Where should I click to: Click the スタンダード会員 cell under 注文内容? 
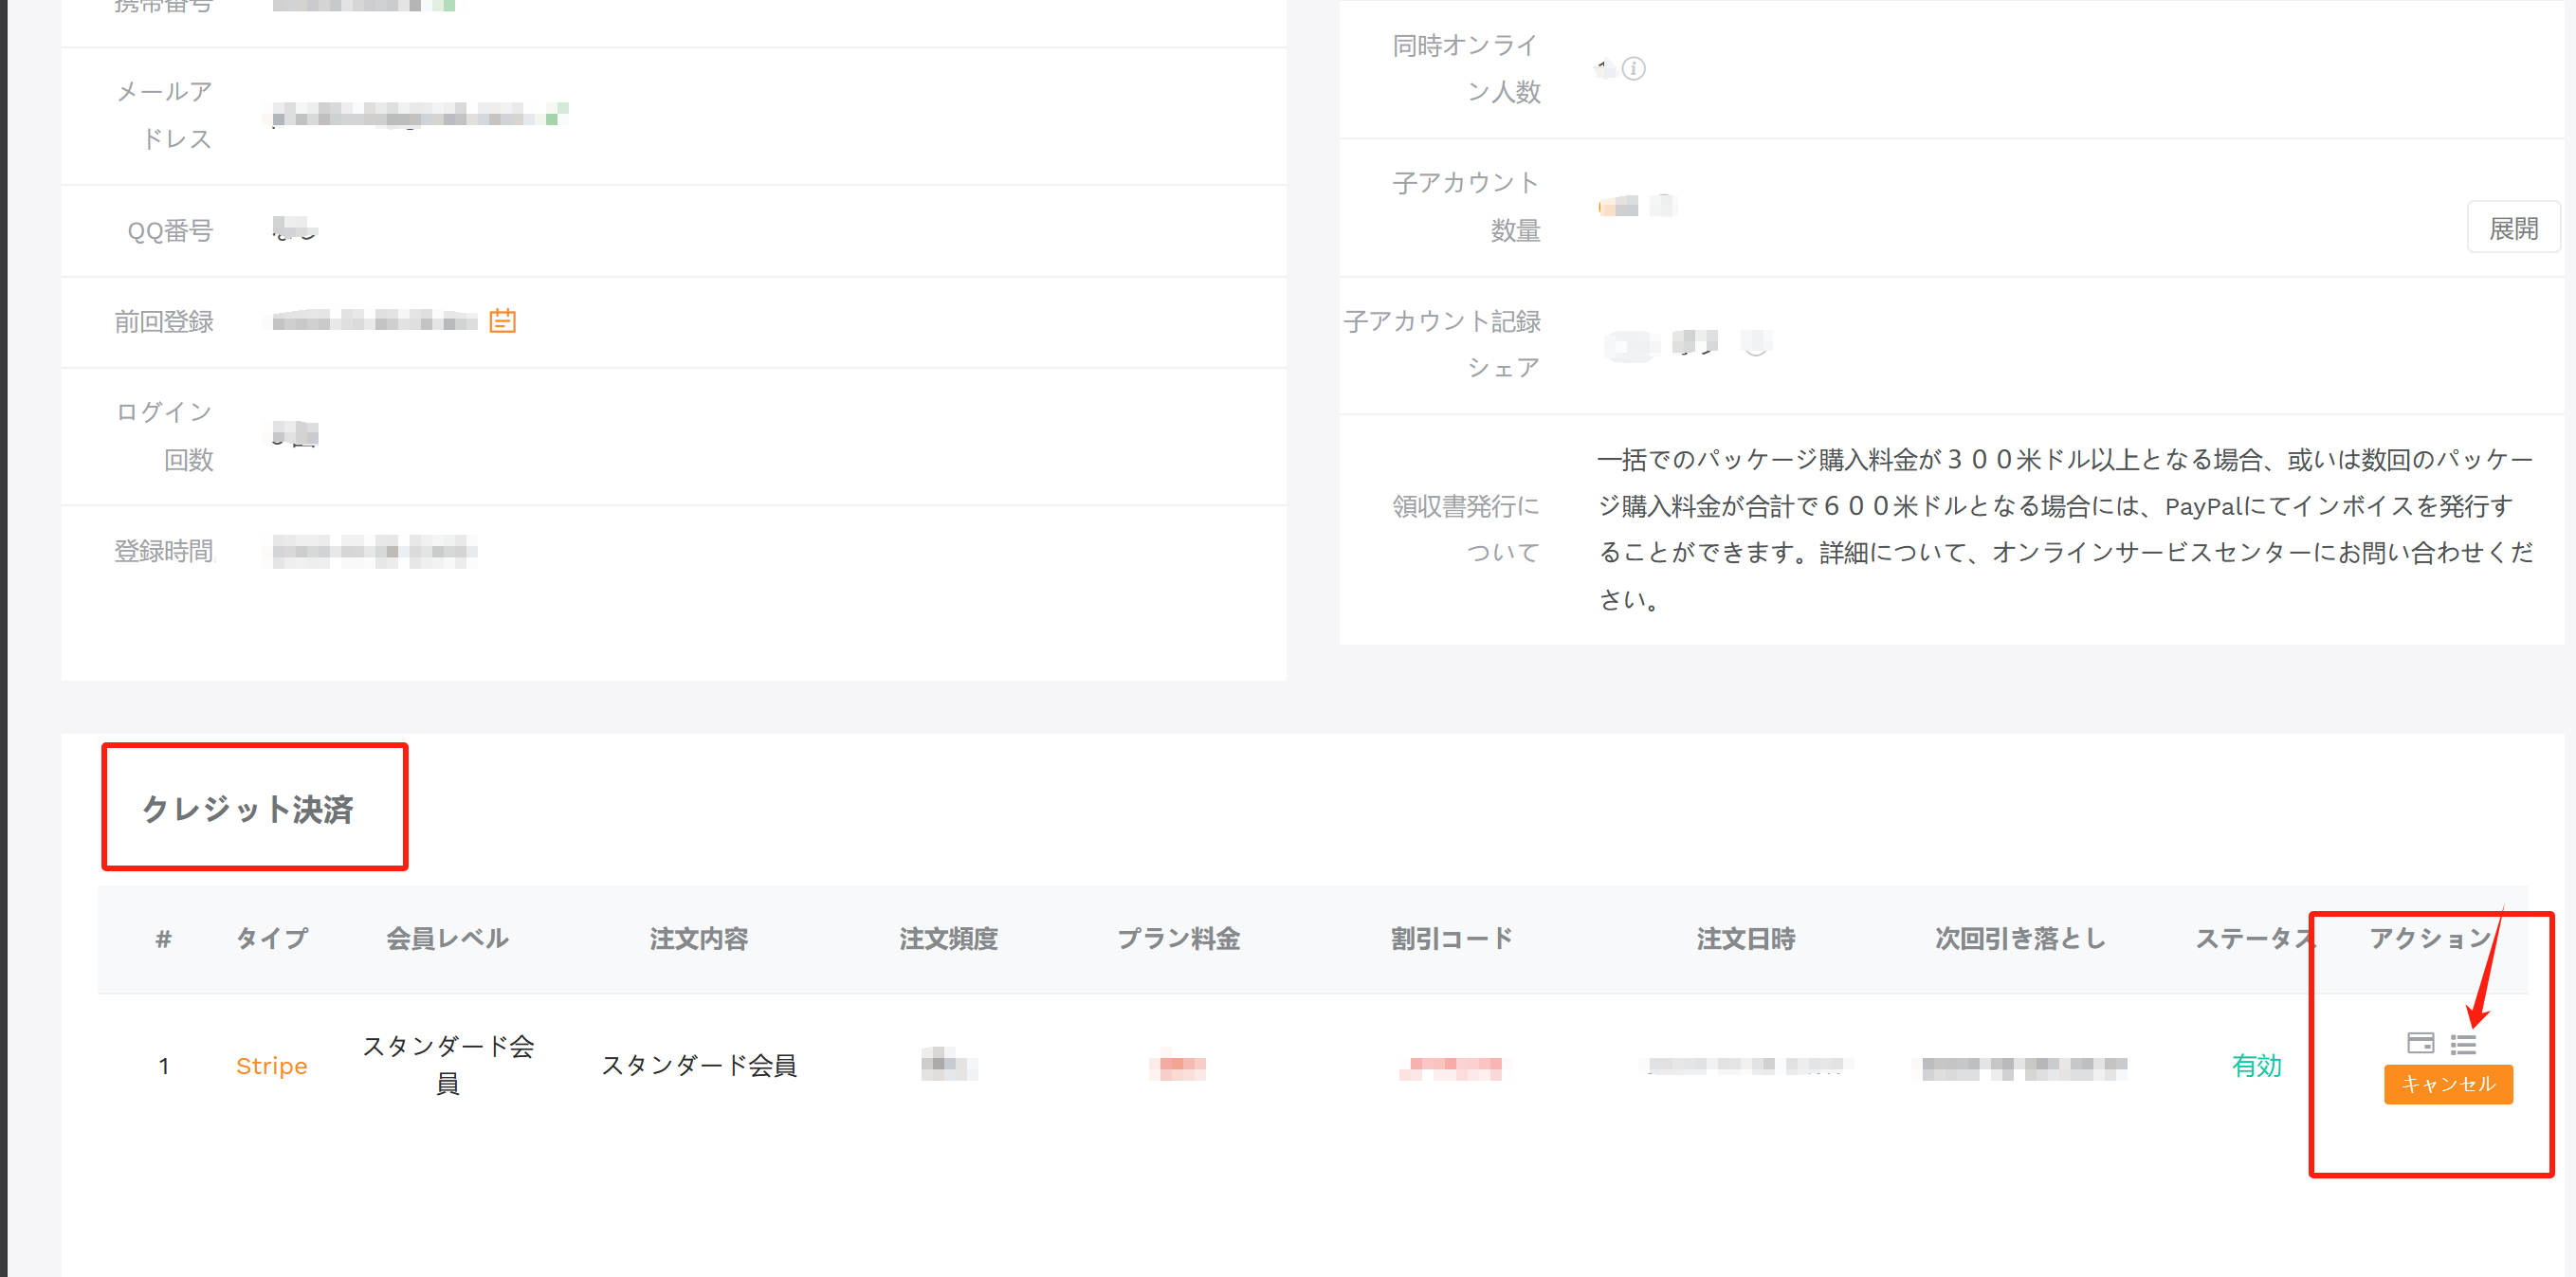click(698, 1066)
